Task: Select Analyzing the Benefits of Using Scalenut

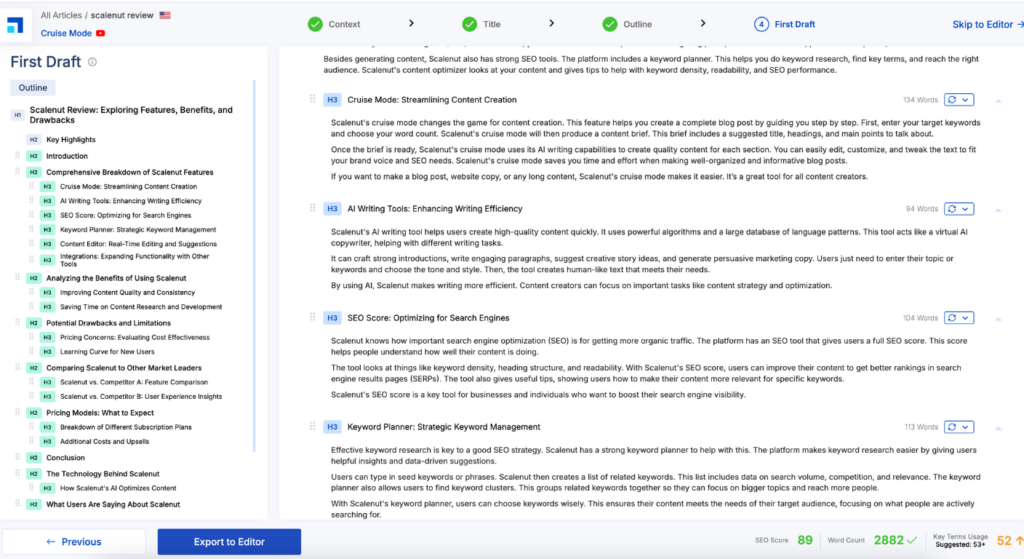Action: pyautogui.click(x=116, y=278)
